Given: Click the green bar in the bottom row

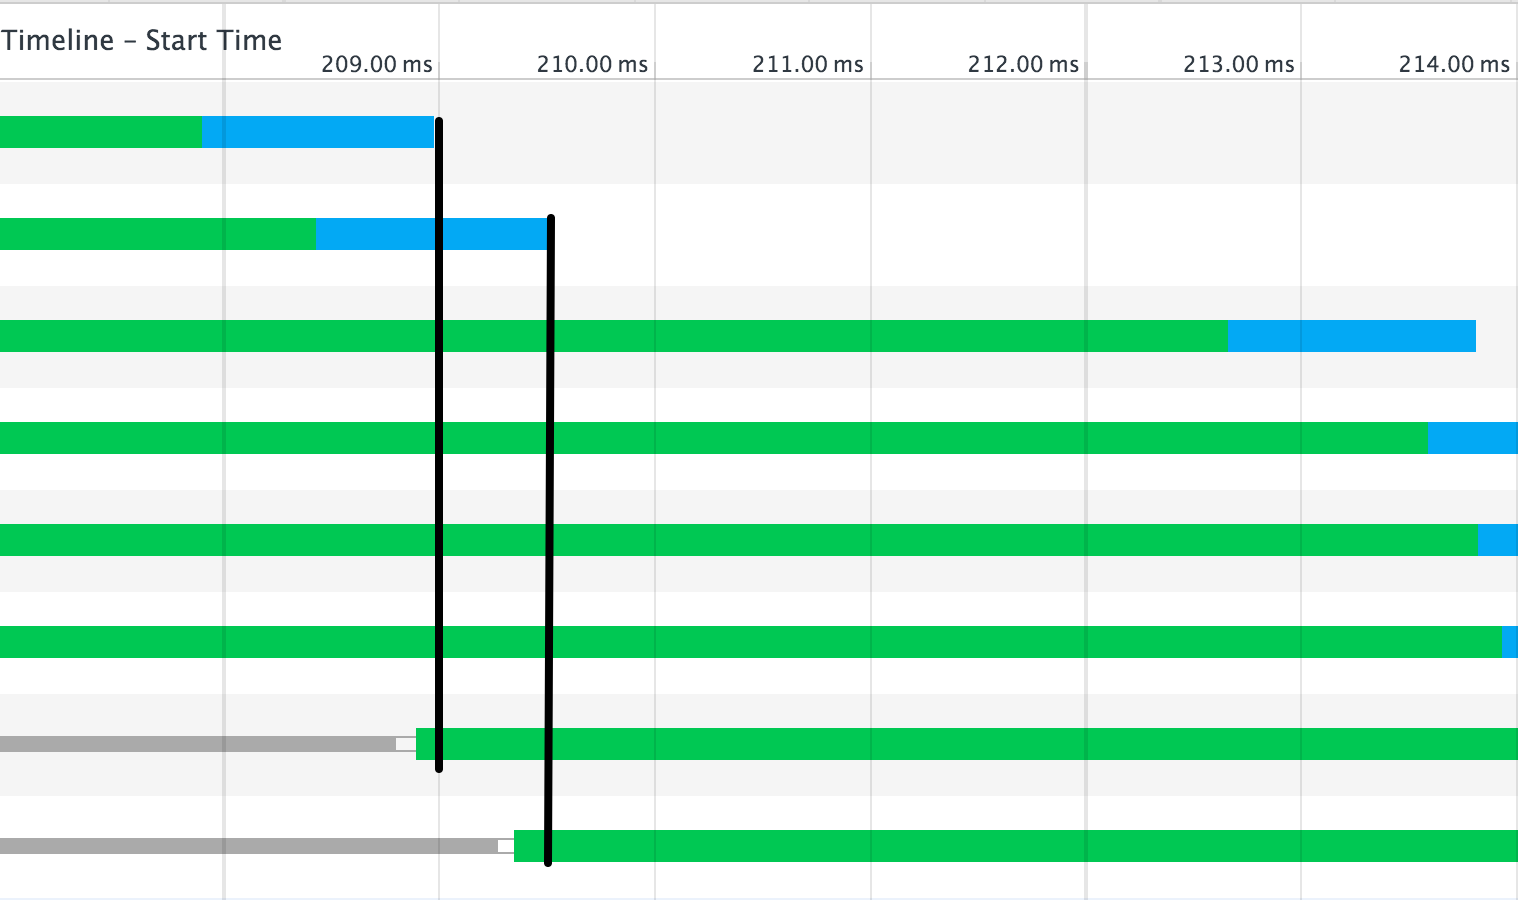Looking at the screenshot, I should [1016, 846].
